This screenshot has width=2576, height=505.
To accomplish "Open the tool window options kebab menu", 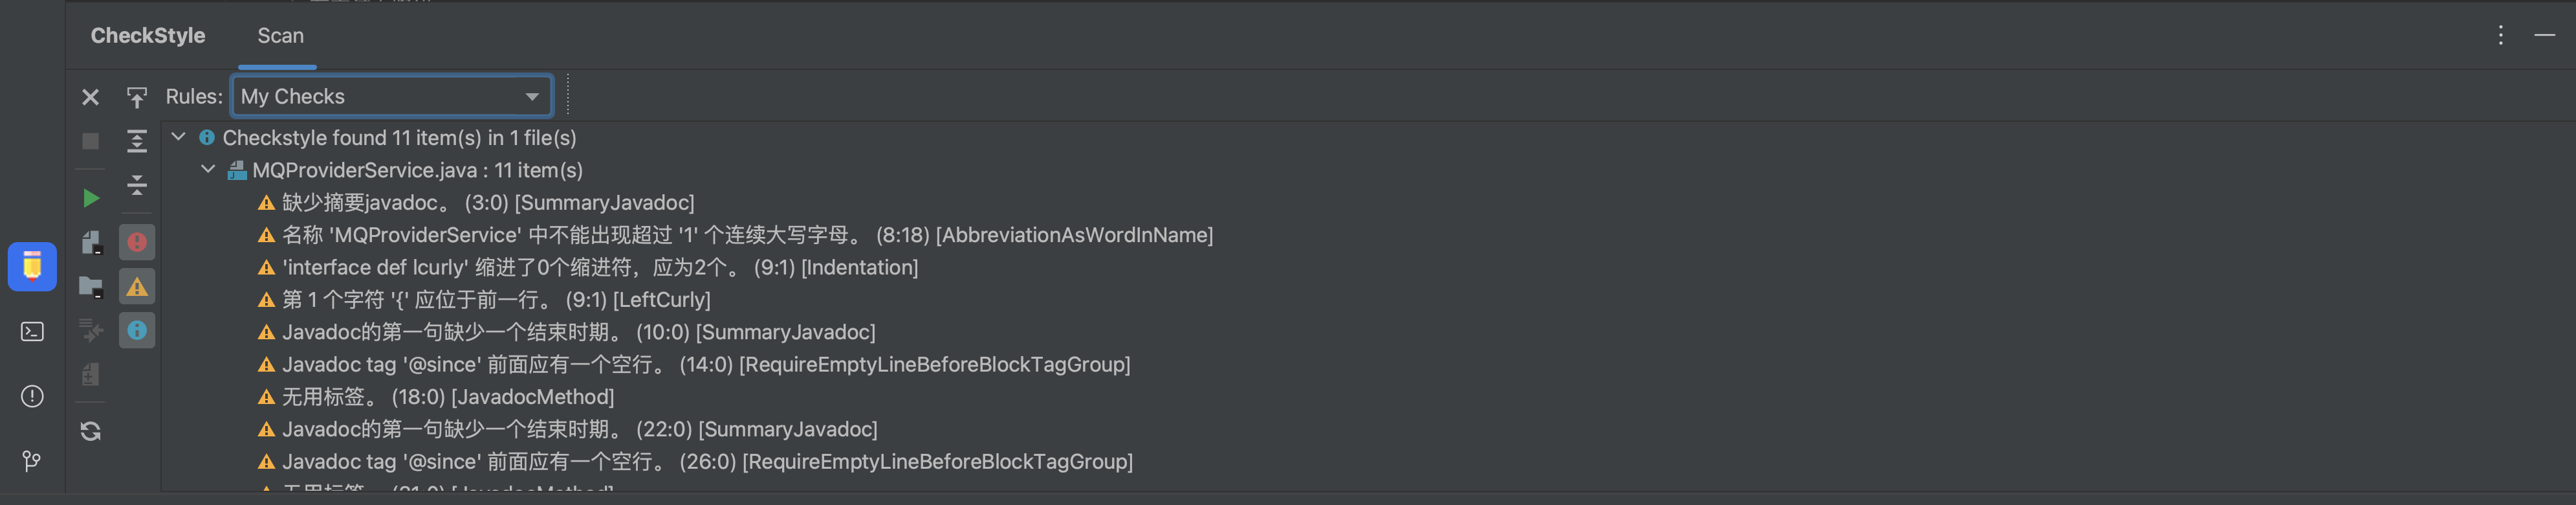I will pos(2500,36).
